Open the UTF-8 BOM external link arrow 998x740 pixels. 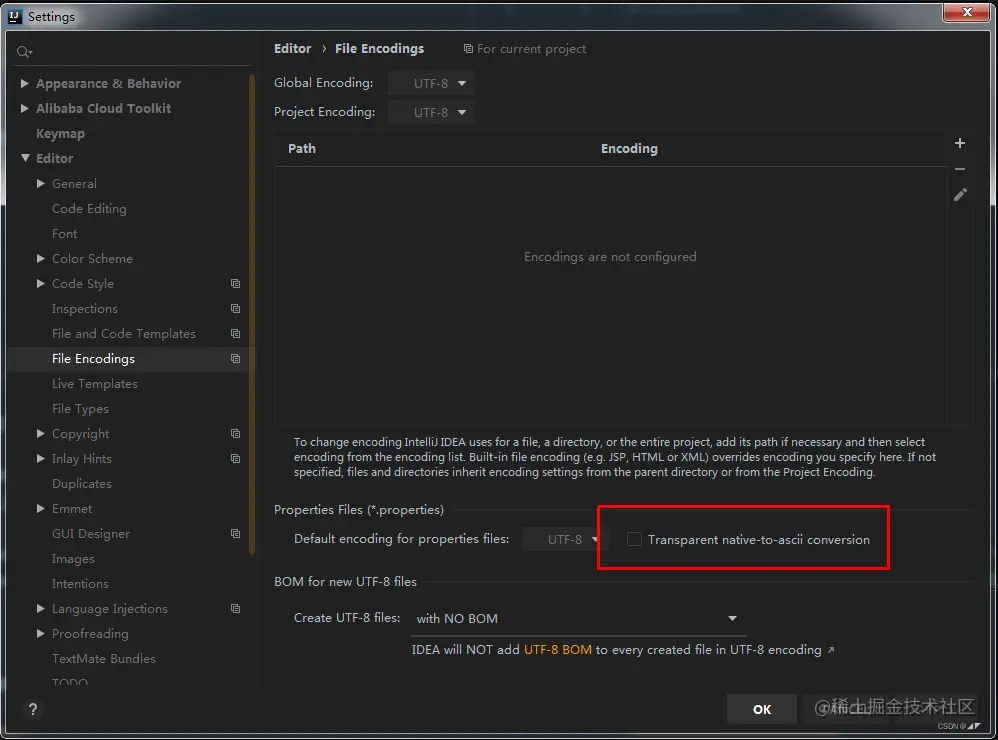(831, 650)
